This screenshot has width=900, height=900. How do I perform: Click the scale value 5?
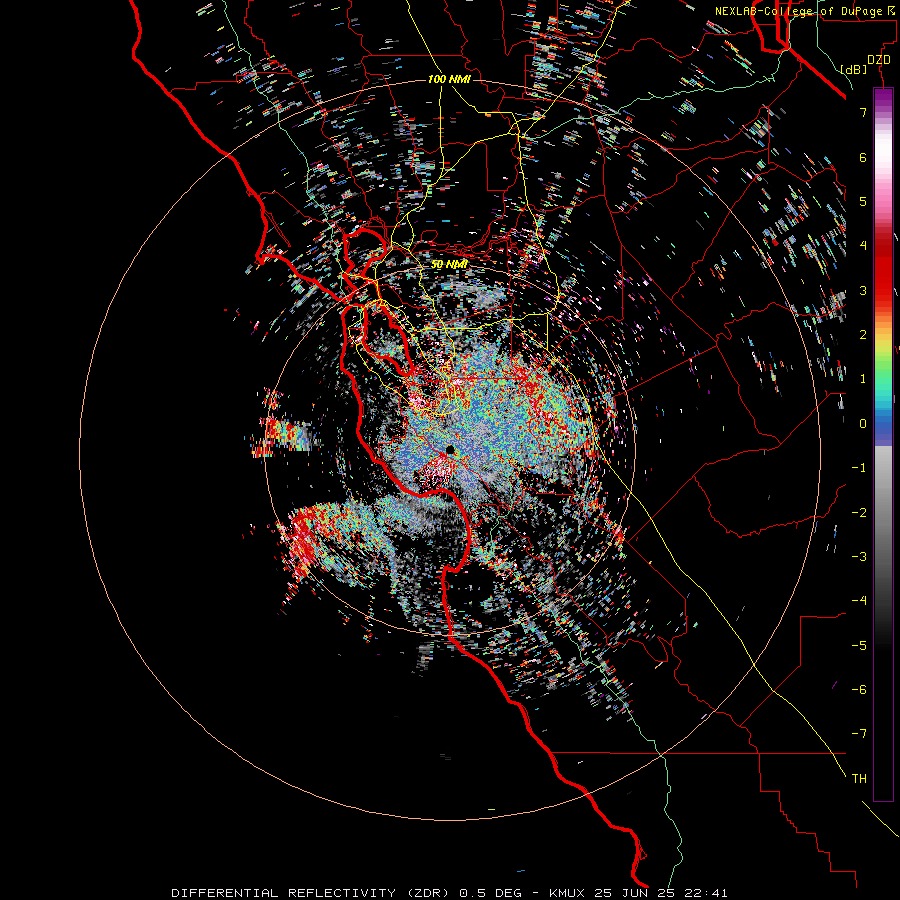[863, 201]
